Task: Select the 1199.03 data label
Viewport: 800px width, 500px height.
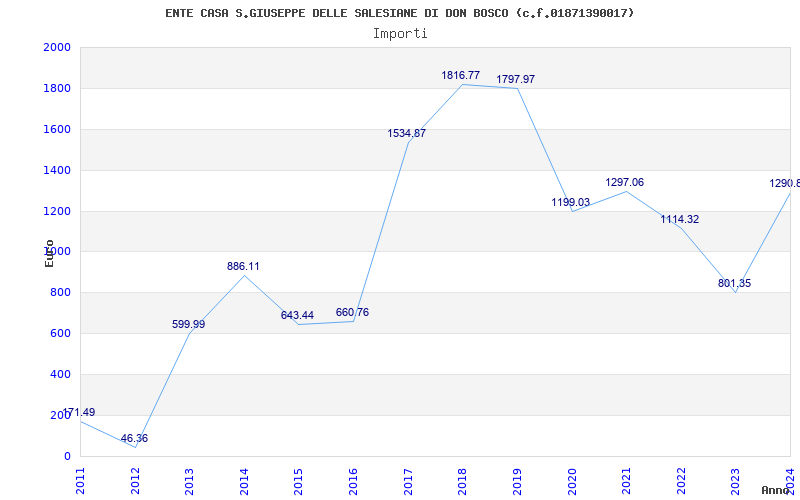Action: 570,202
